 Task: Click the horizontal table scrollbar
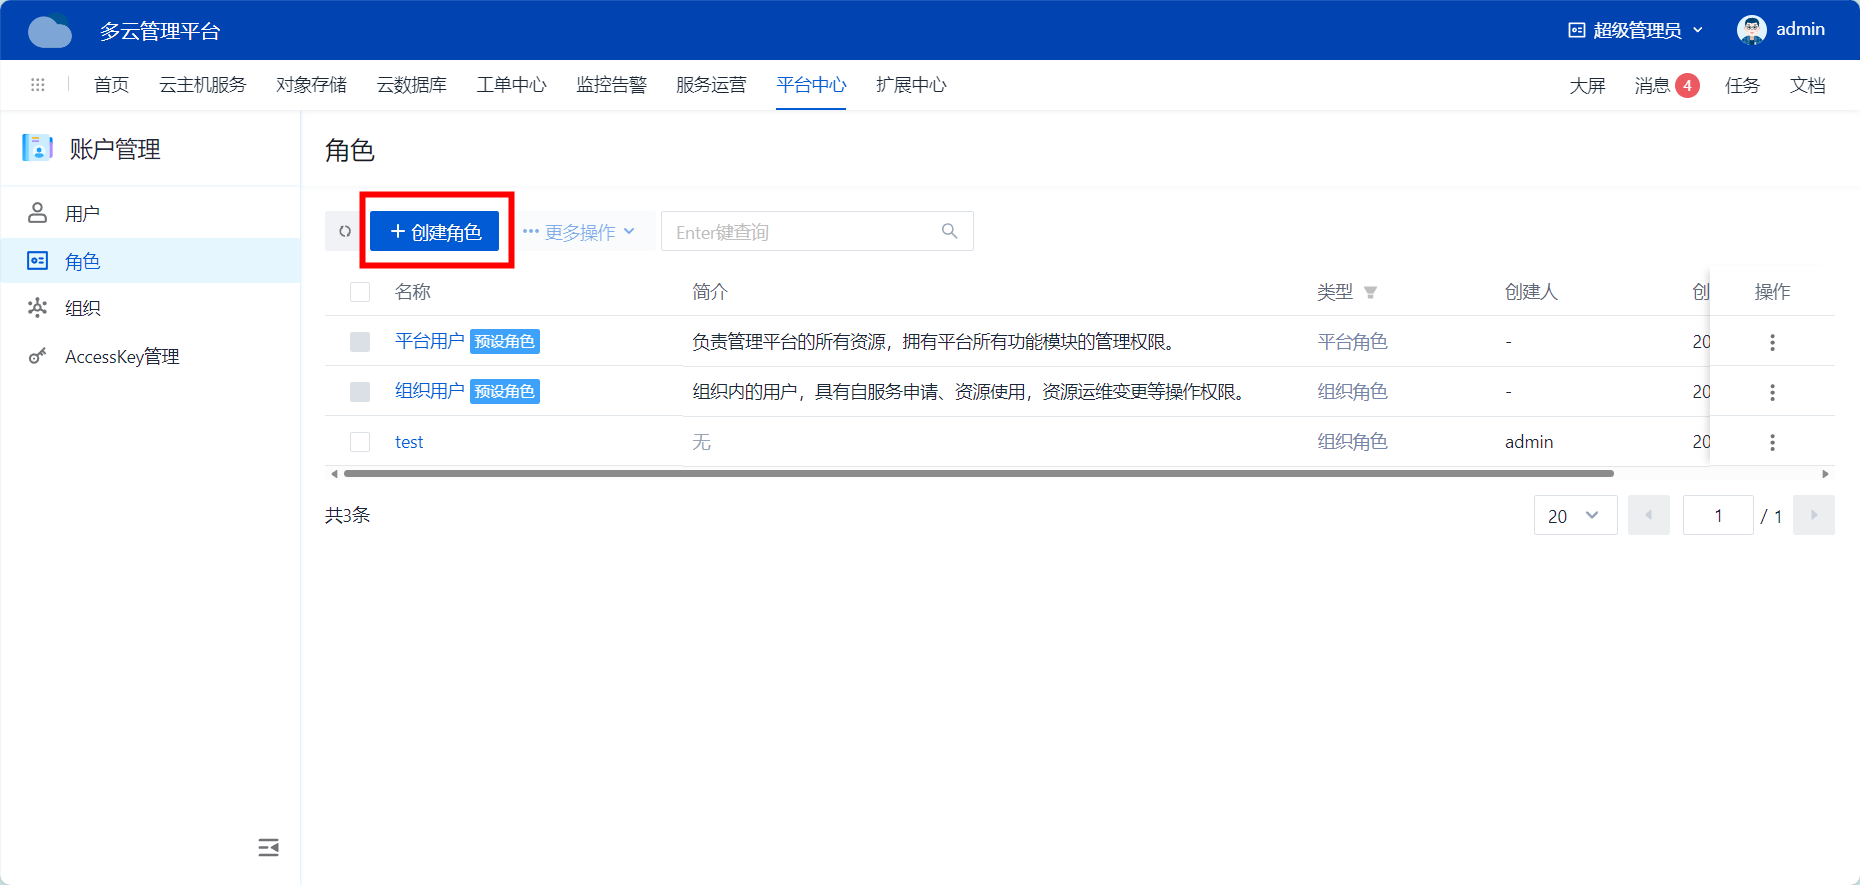[x=978, y=474]
